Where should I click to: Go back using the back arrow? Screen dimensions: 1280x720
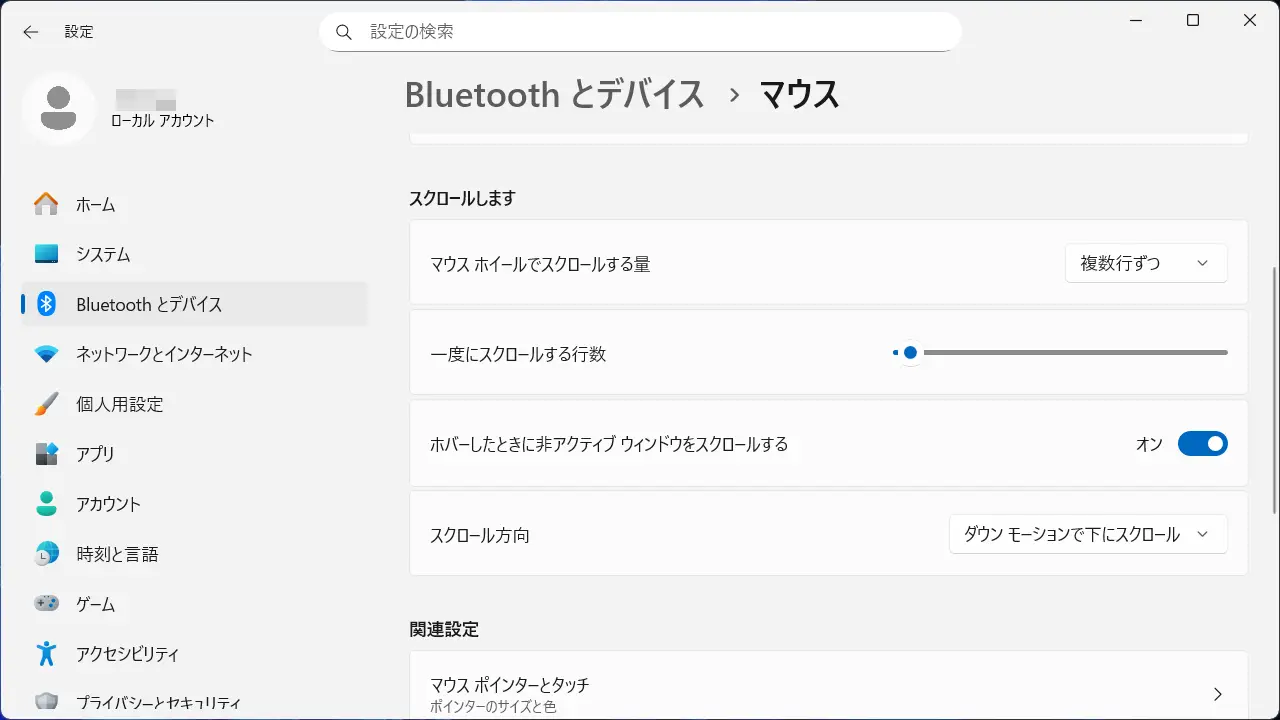click(x=31, y=32)
